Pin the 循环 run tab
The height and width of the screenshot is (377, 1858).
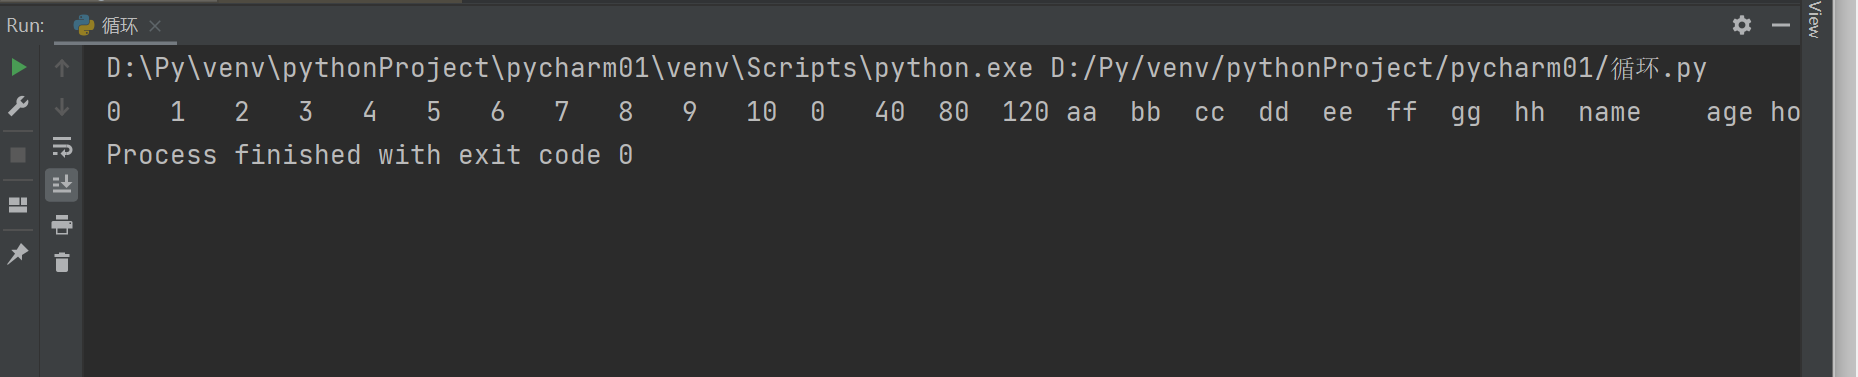pyautogui.click(x=18, y=254)
